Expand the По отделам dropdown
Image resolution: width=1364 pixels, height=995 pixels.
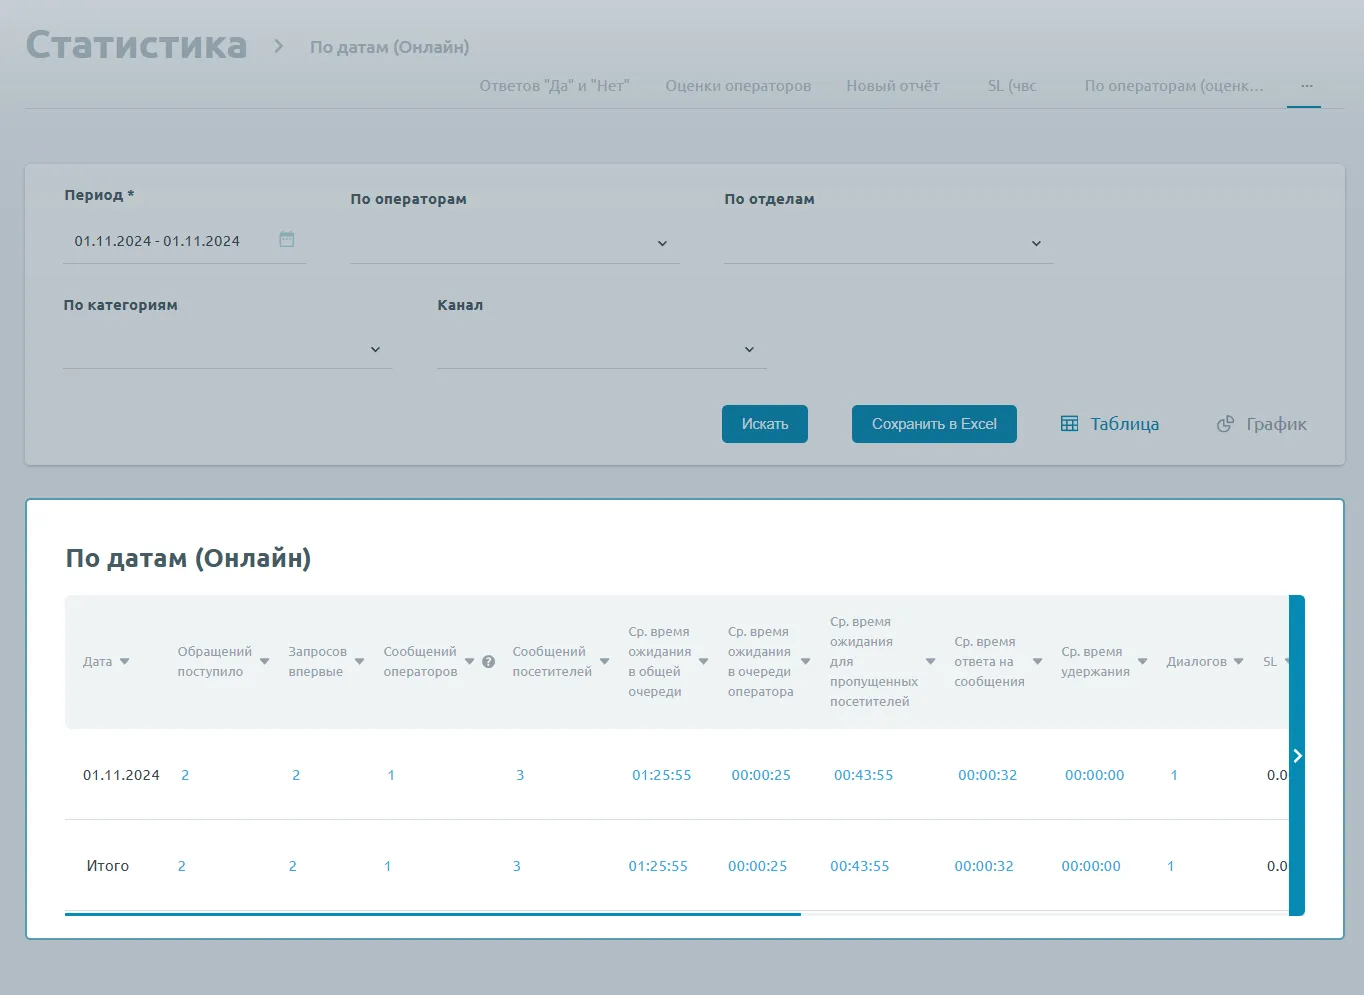1036,244
